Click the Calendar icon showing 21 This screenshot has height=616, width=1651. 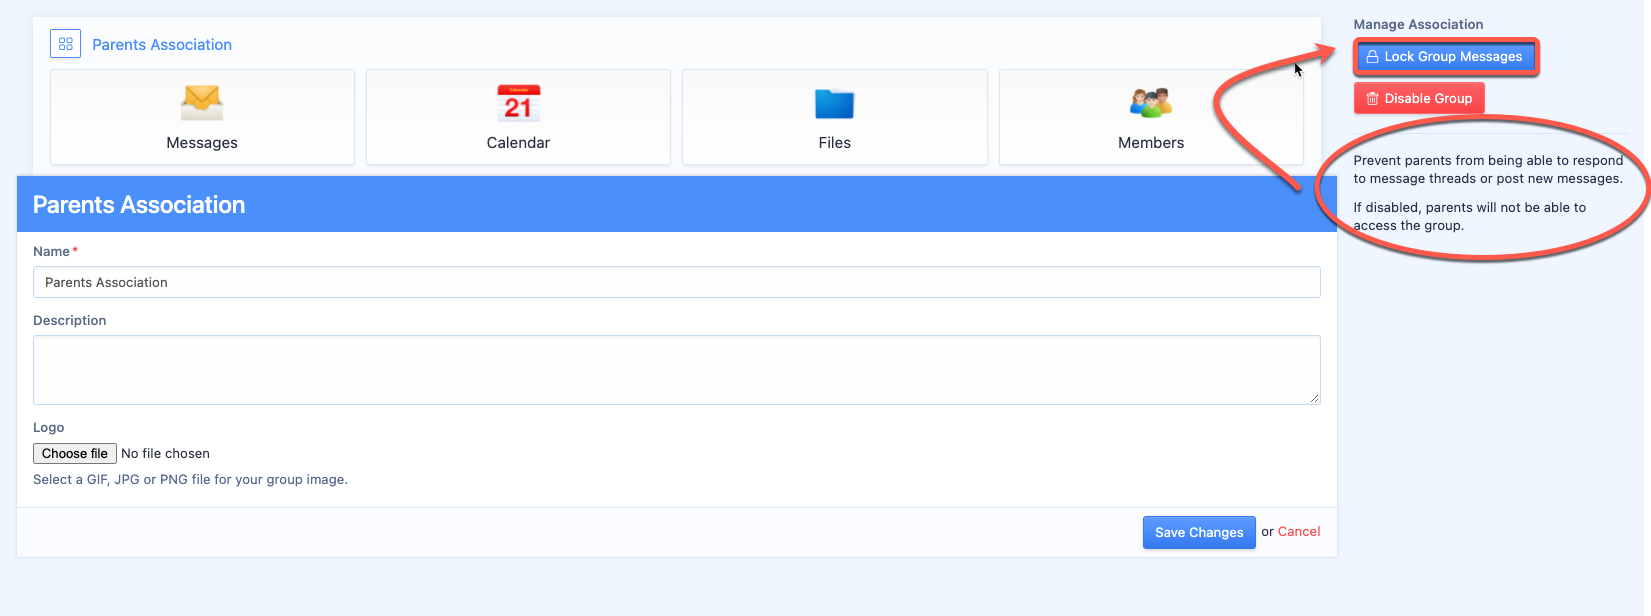pyautogui.click(x=518, y=104)
